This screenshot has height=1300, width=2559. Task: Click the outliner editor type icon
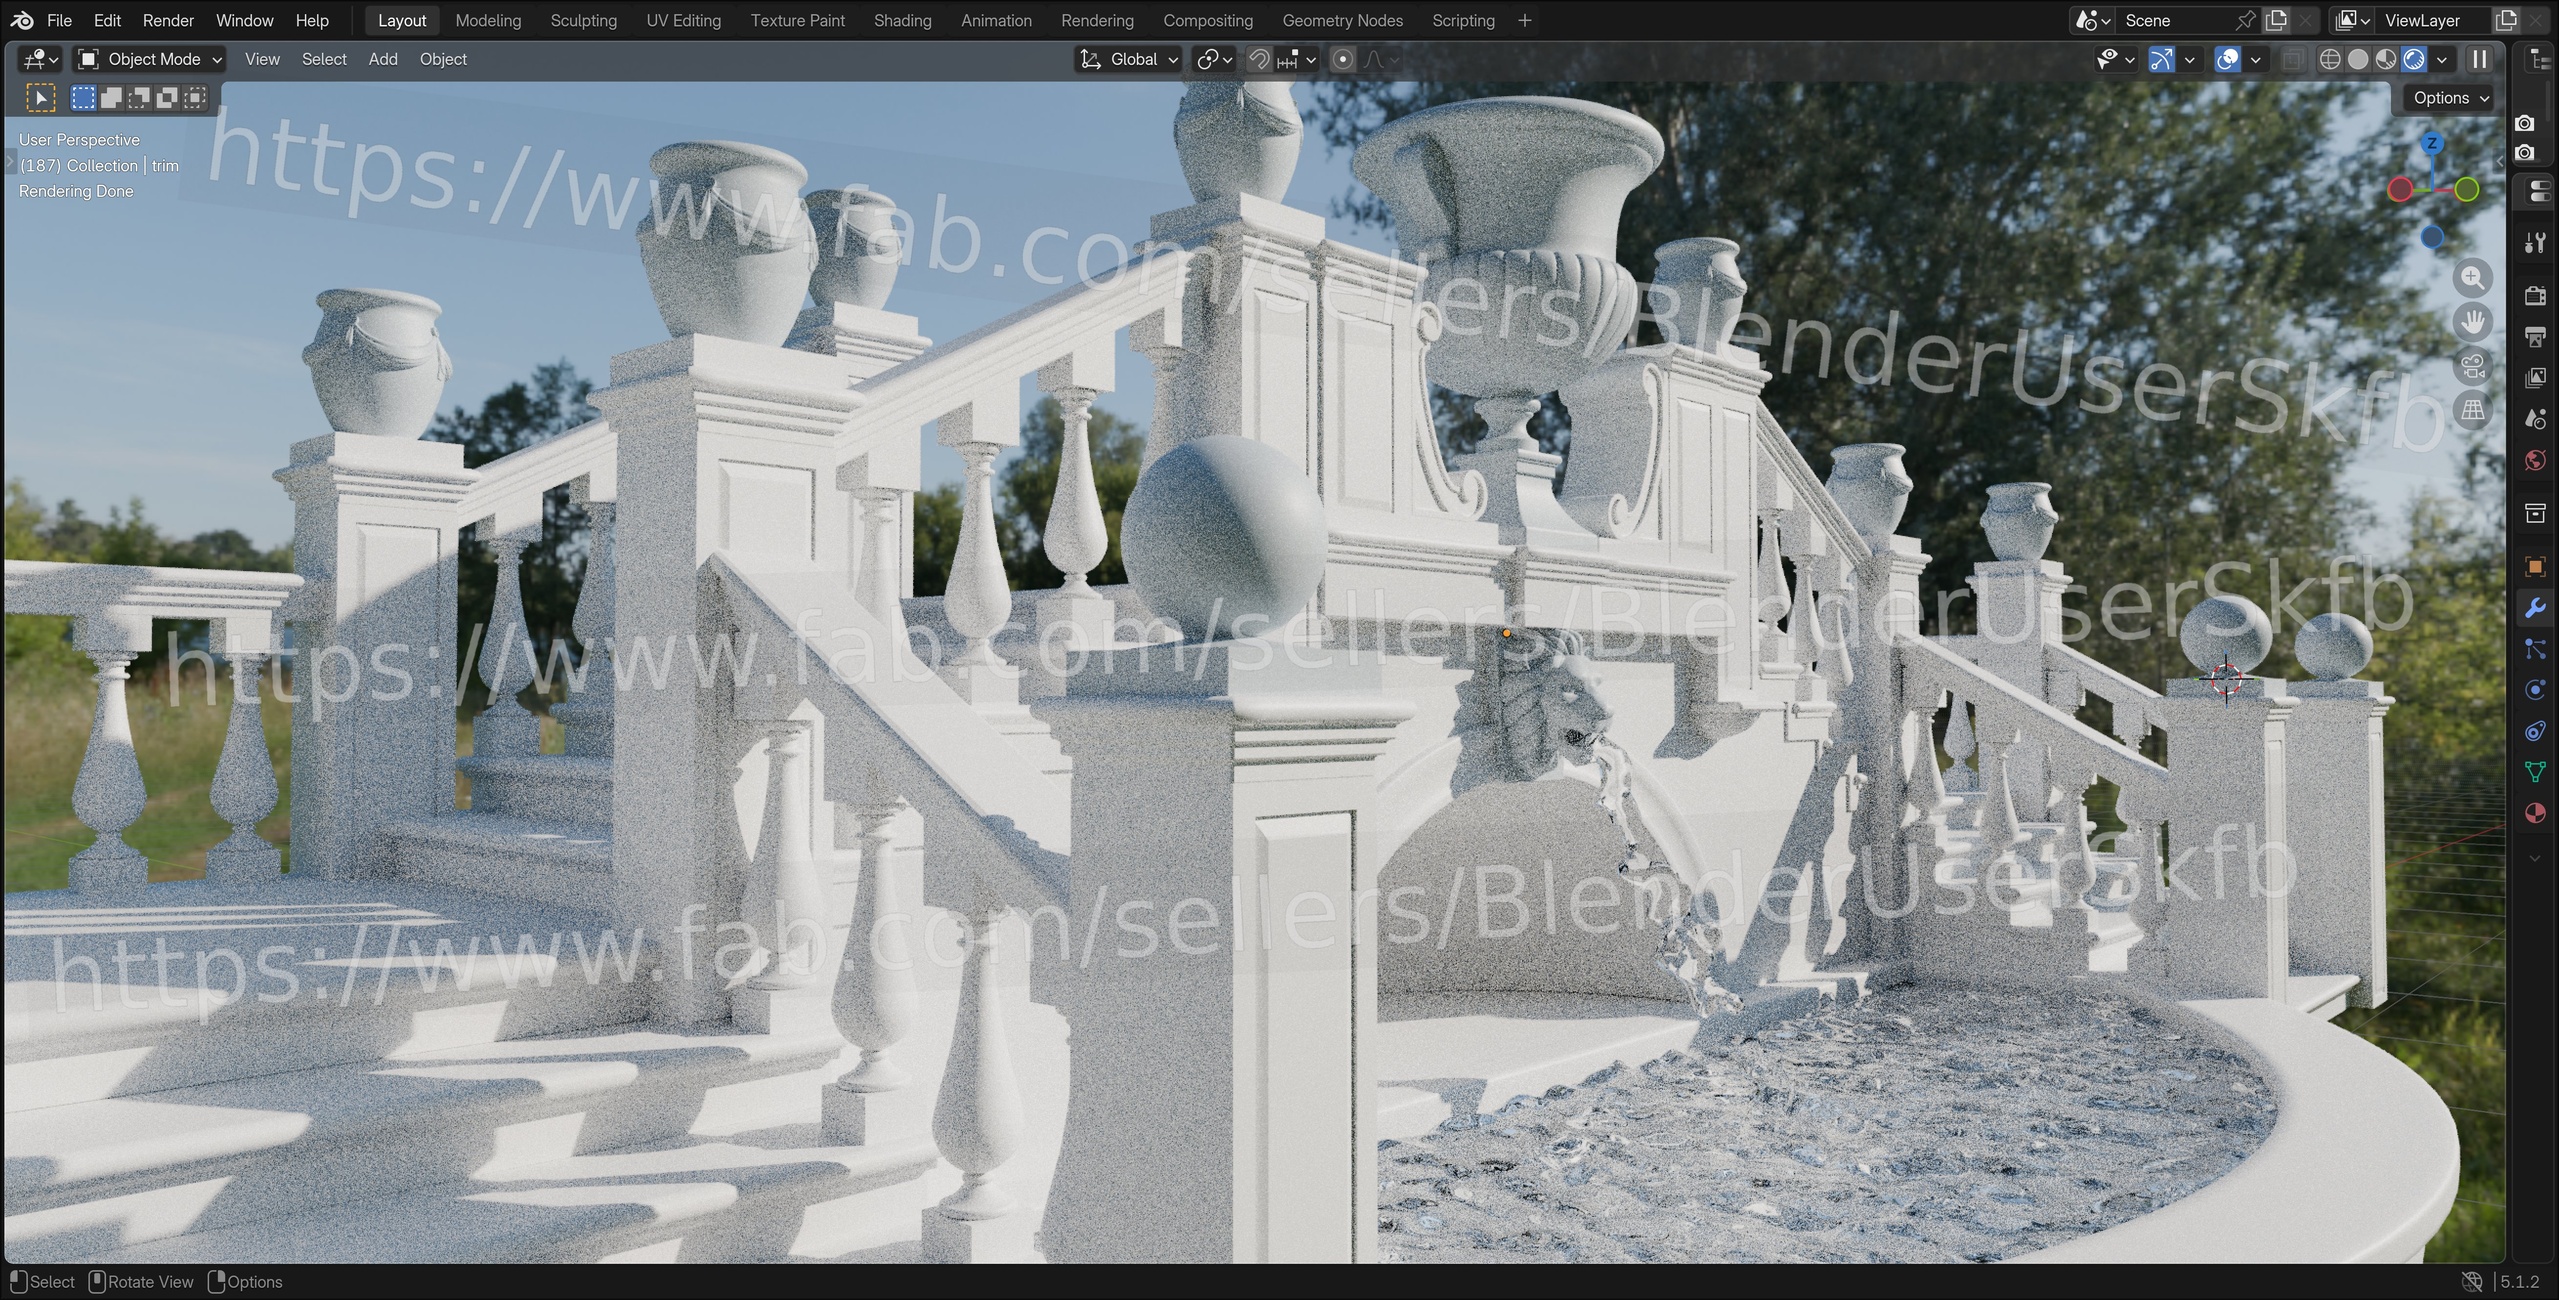[x=2539, y=60]
